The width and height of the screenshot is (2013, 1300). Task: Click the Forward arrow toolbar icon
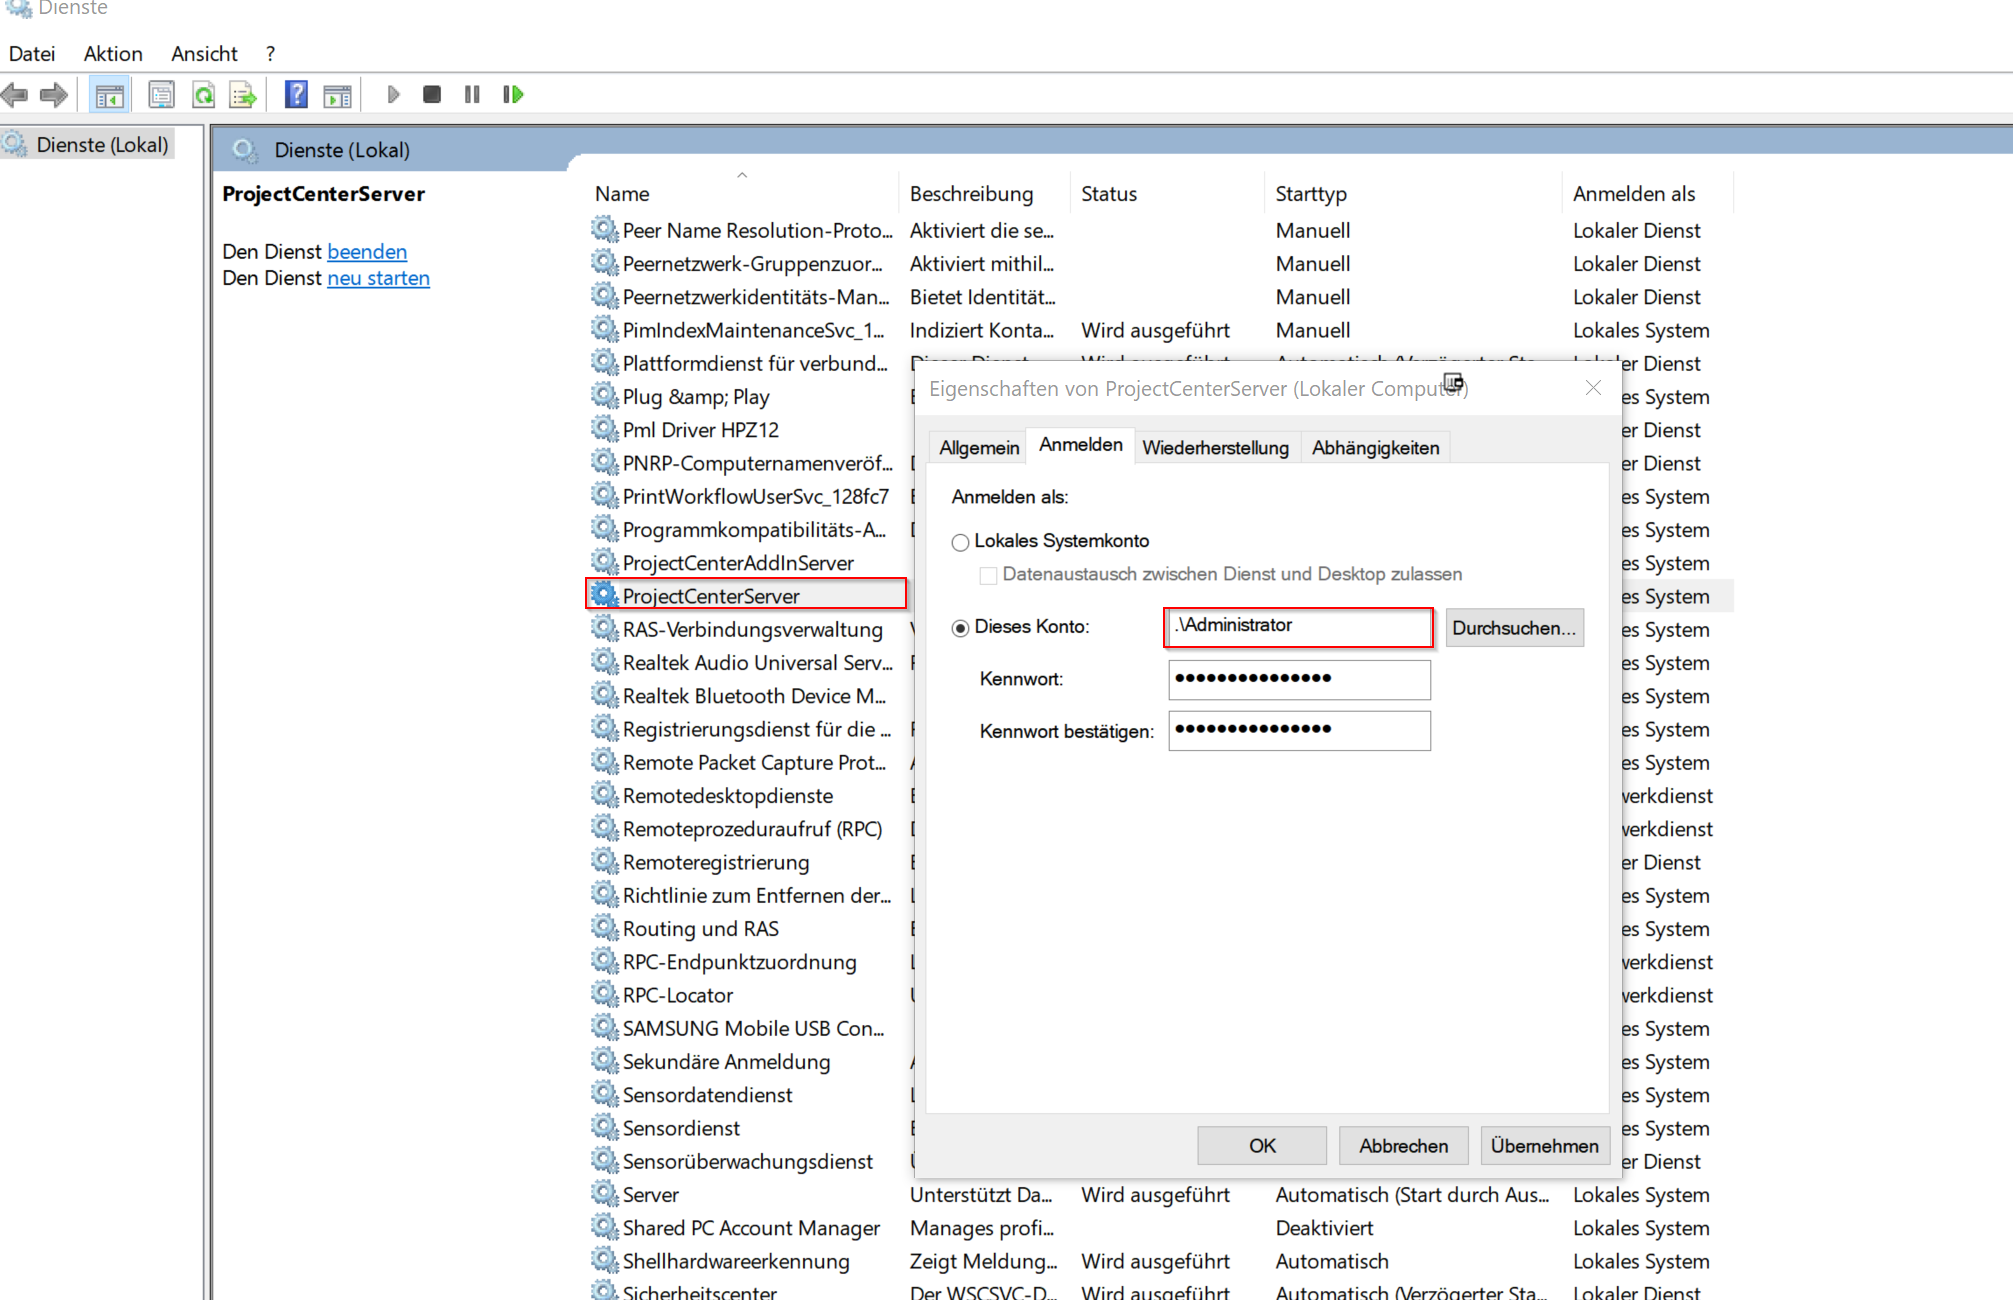(x=54, y=95)
